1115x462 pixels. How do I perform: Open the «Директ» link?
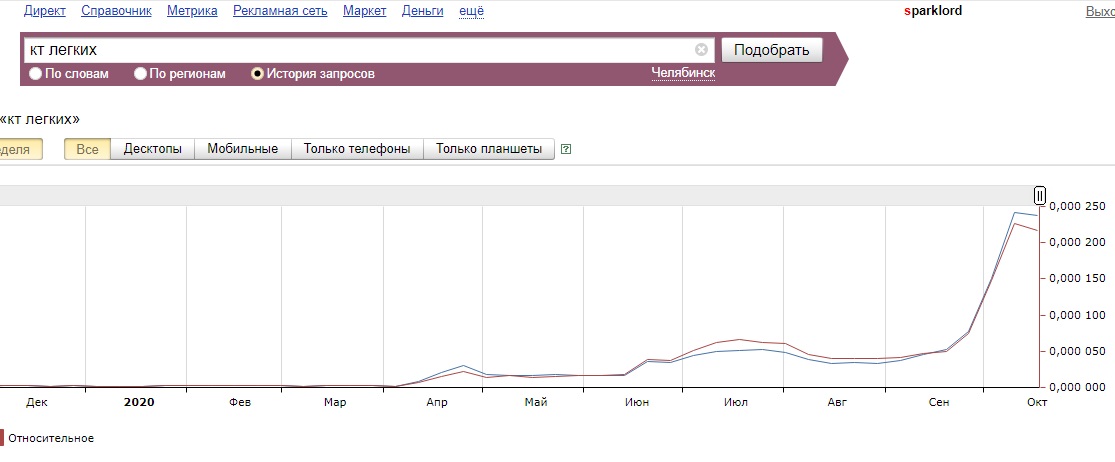45,11
